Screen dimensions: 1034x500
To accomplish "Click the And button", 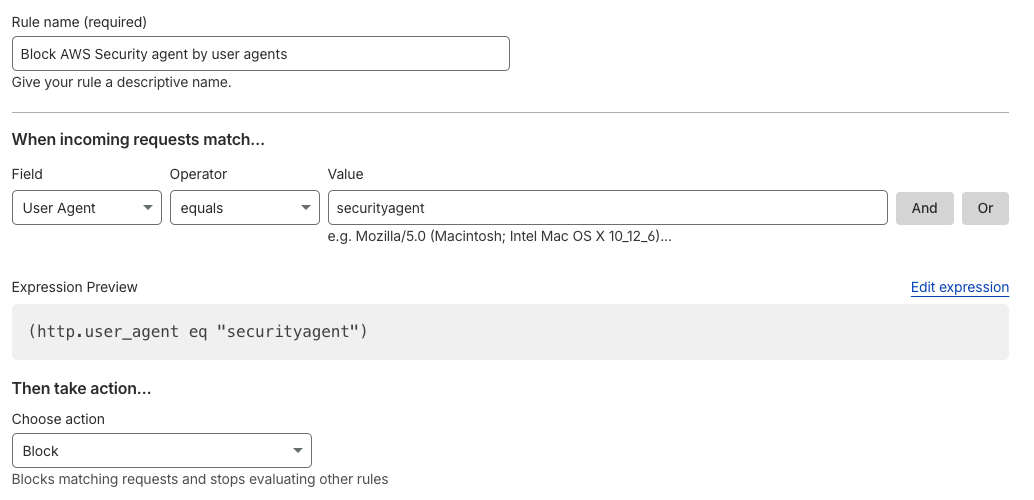I will (x=924, y=208).
